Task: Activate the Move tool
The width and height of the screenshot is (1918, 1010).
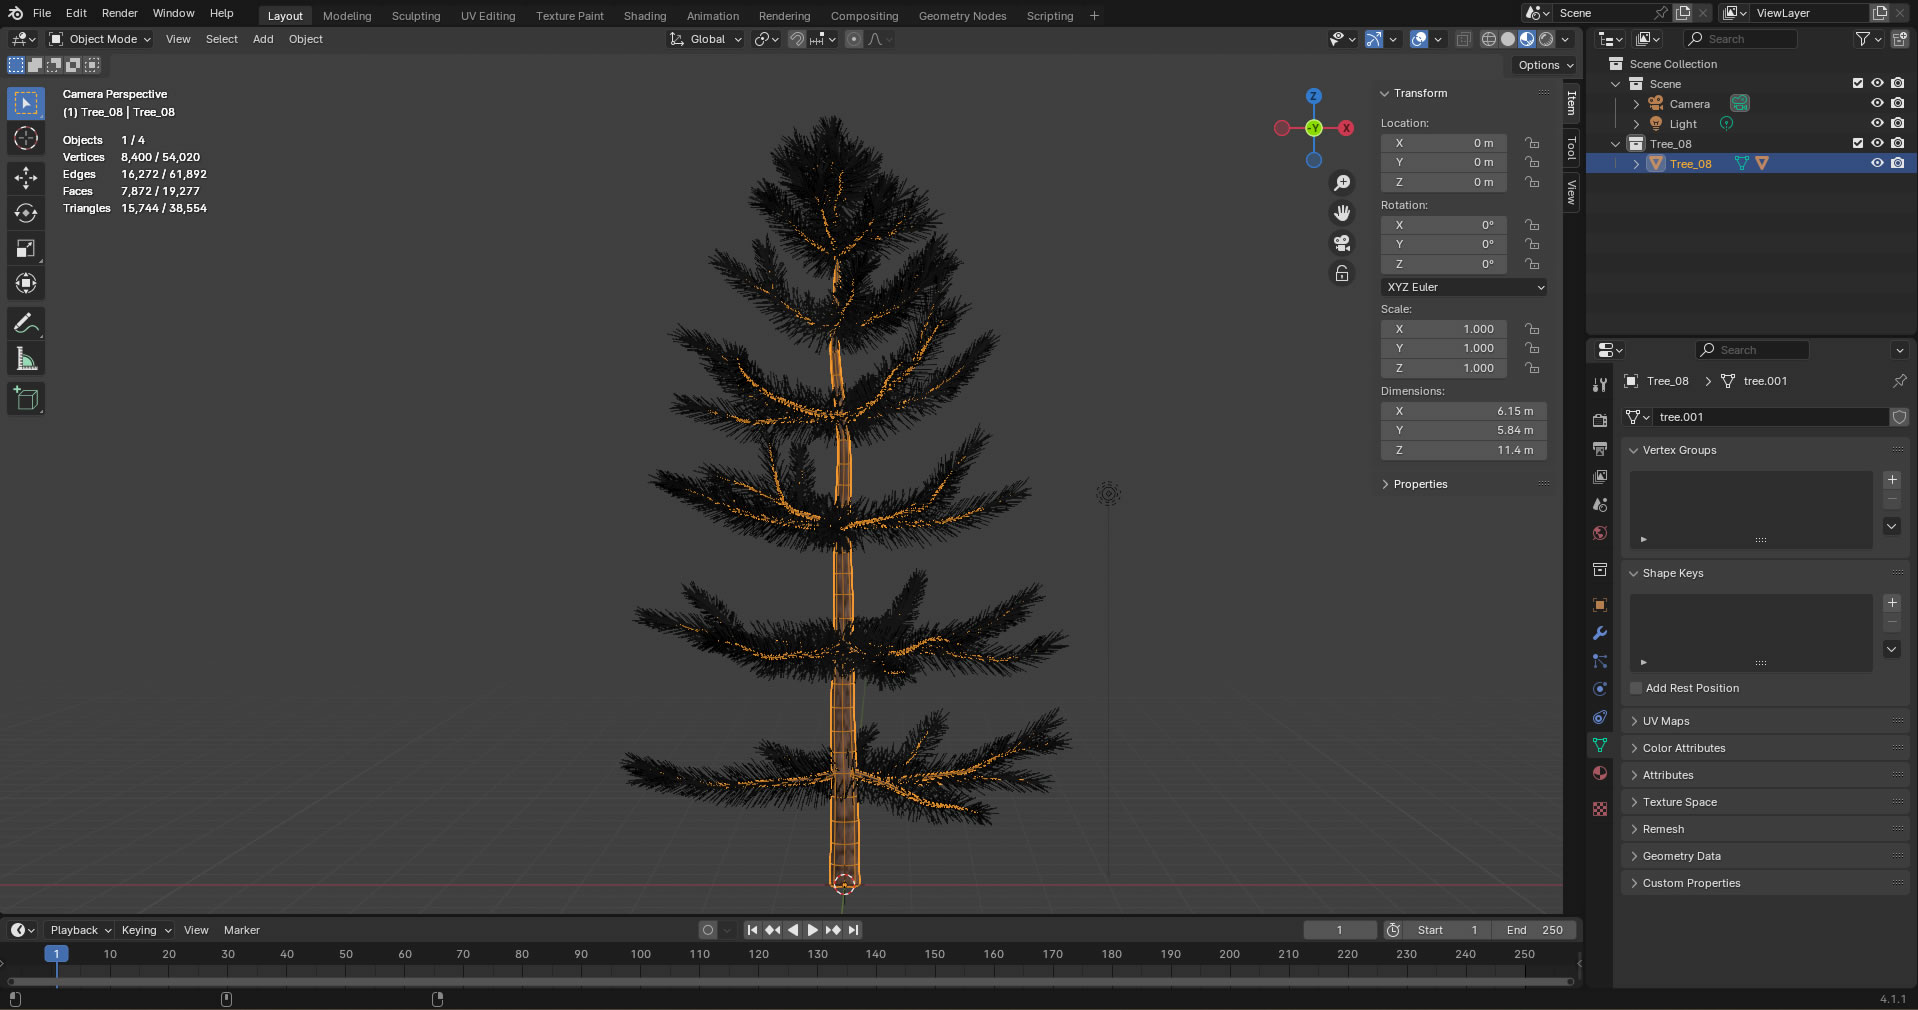Action: click(26, 178)
